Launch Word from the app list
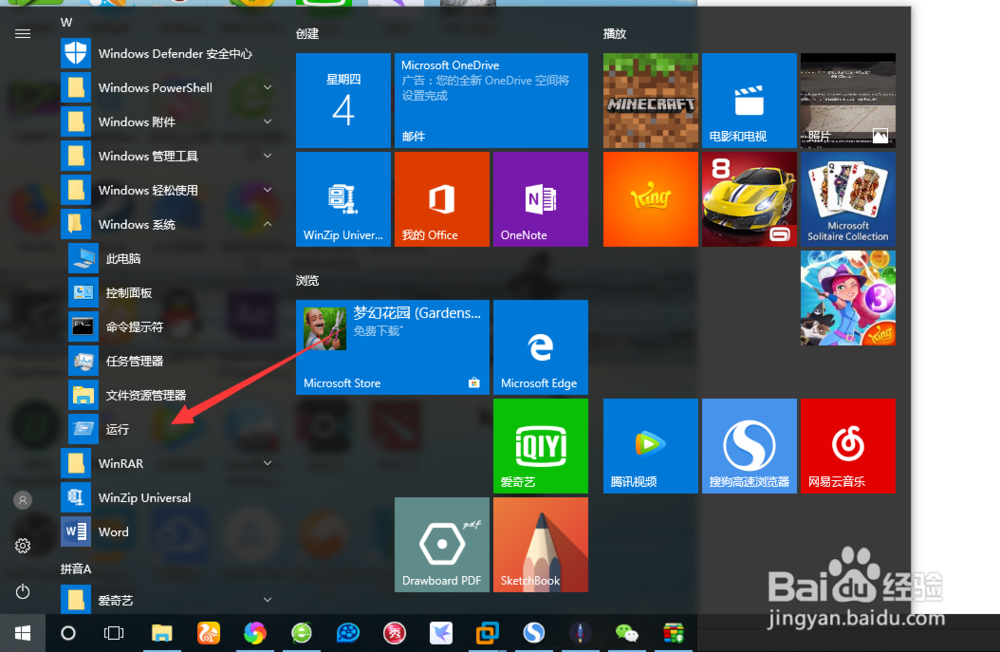Viewport: 1000px width, 652px height. coord(169,532)
